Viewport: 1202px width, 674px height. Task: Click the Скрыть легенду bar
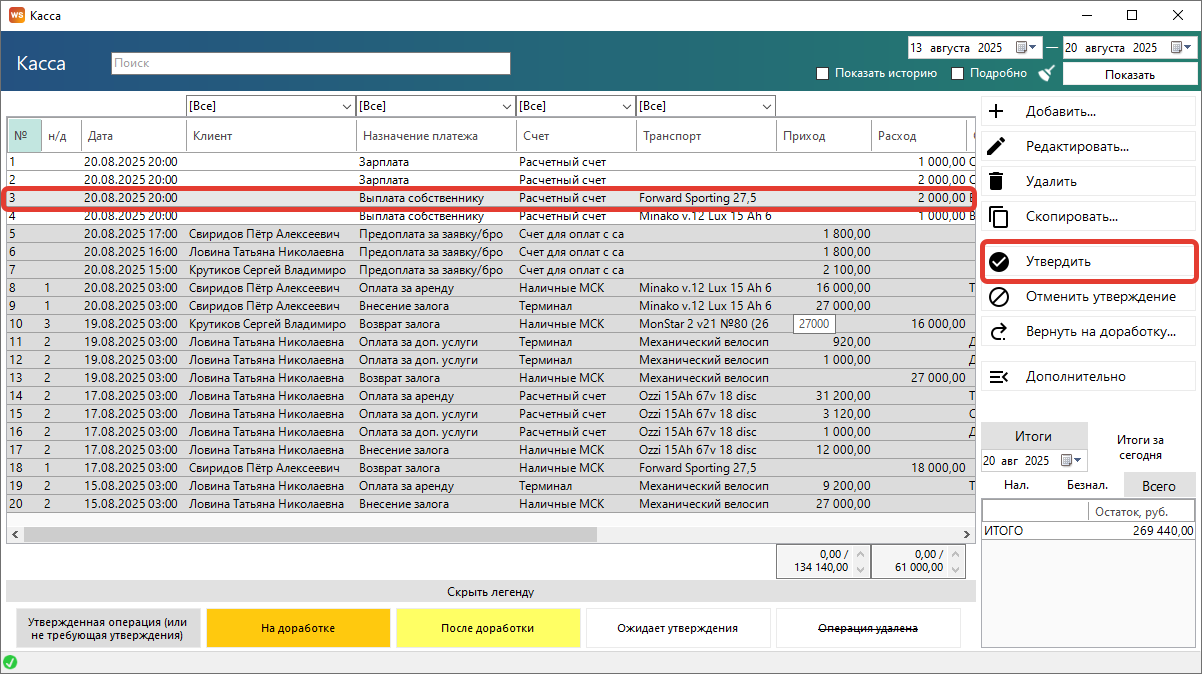(x=490, y=592)
